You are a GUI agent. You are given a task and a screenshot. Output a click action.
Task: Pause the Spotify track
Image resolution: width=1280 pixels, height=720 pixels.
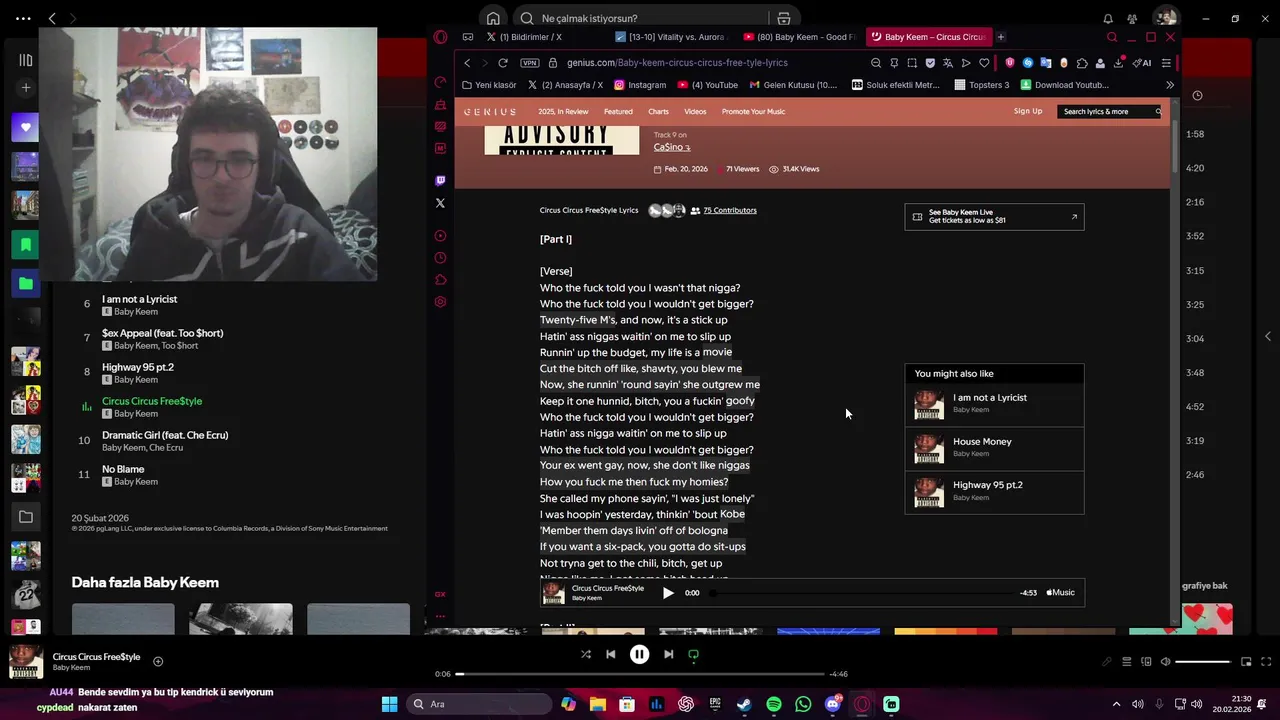[x=639, y=654]
